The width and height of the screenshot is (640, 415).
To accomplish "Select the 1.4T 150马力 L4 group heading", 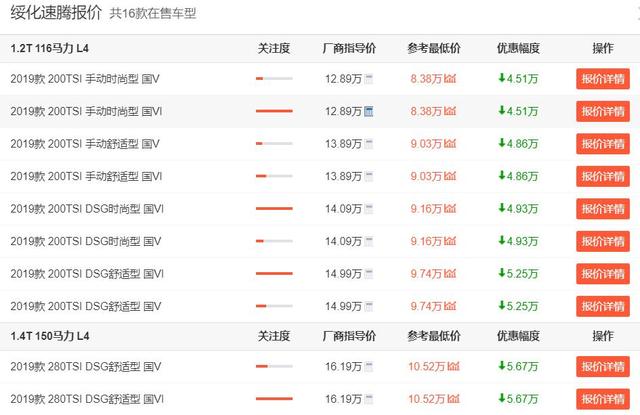I will (50, 336).
